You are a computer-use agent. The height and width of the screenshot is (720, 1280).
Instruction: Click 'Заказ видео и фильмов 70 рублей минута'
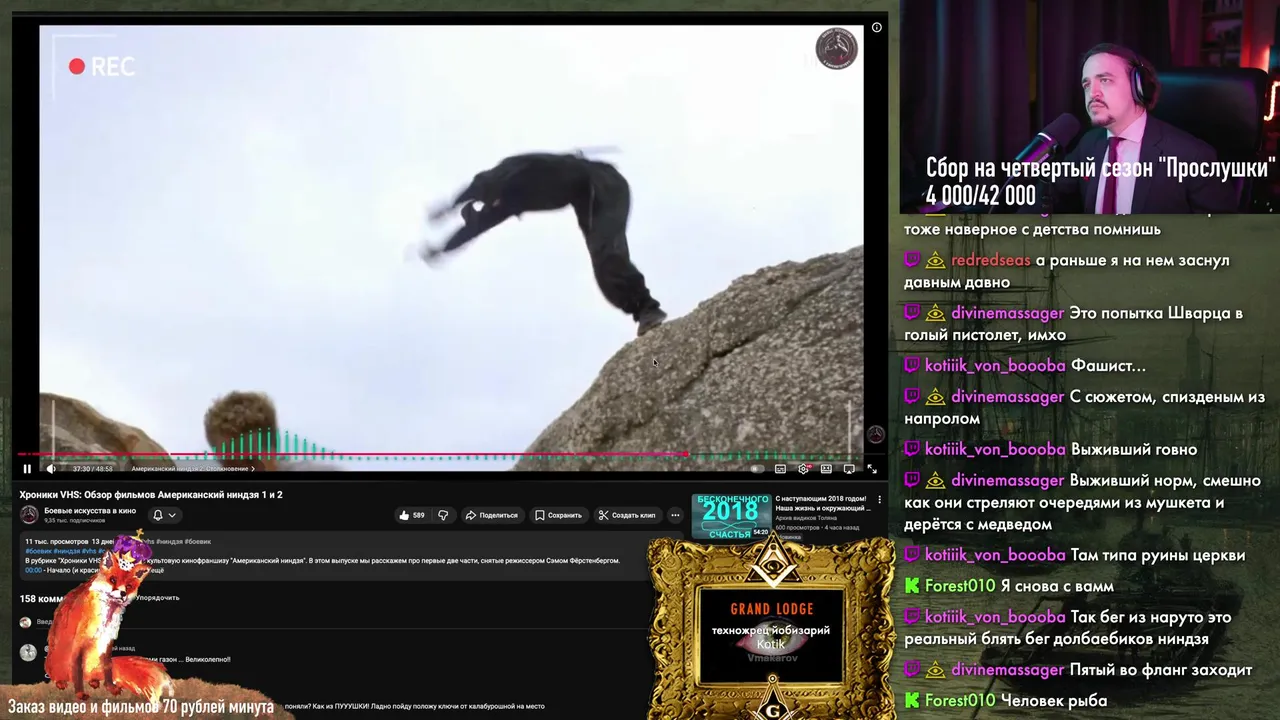(x=140, y=707)
